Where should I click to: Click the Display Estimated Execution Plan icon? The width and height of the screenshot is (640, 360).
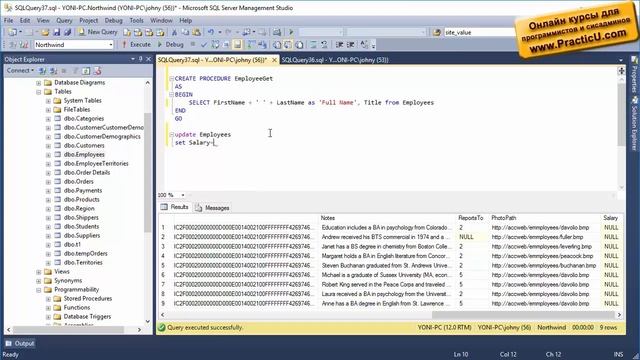click(x=215, y=44)
